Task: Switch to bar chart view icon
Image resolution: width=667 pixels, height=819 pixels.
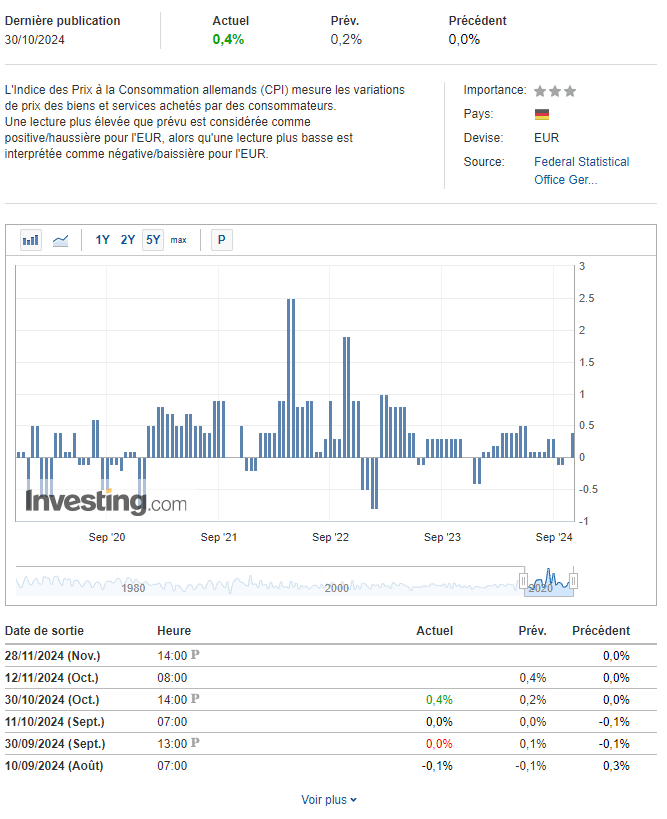Action: coord(31,240)
